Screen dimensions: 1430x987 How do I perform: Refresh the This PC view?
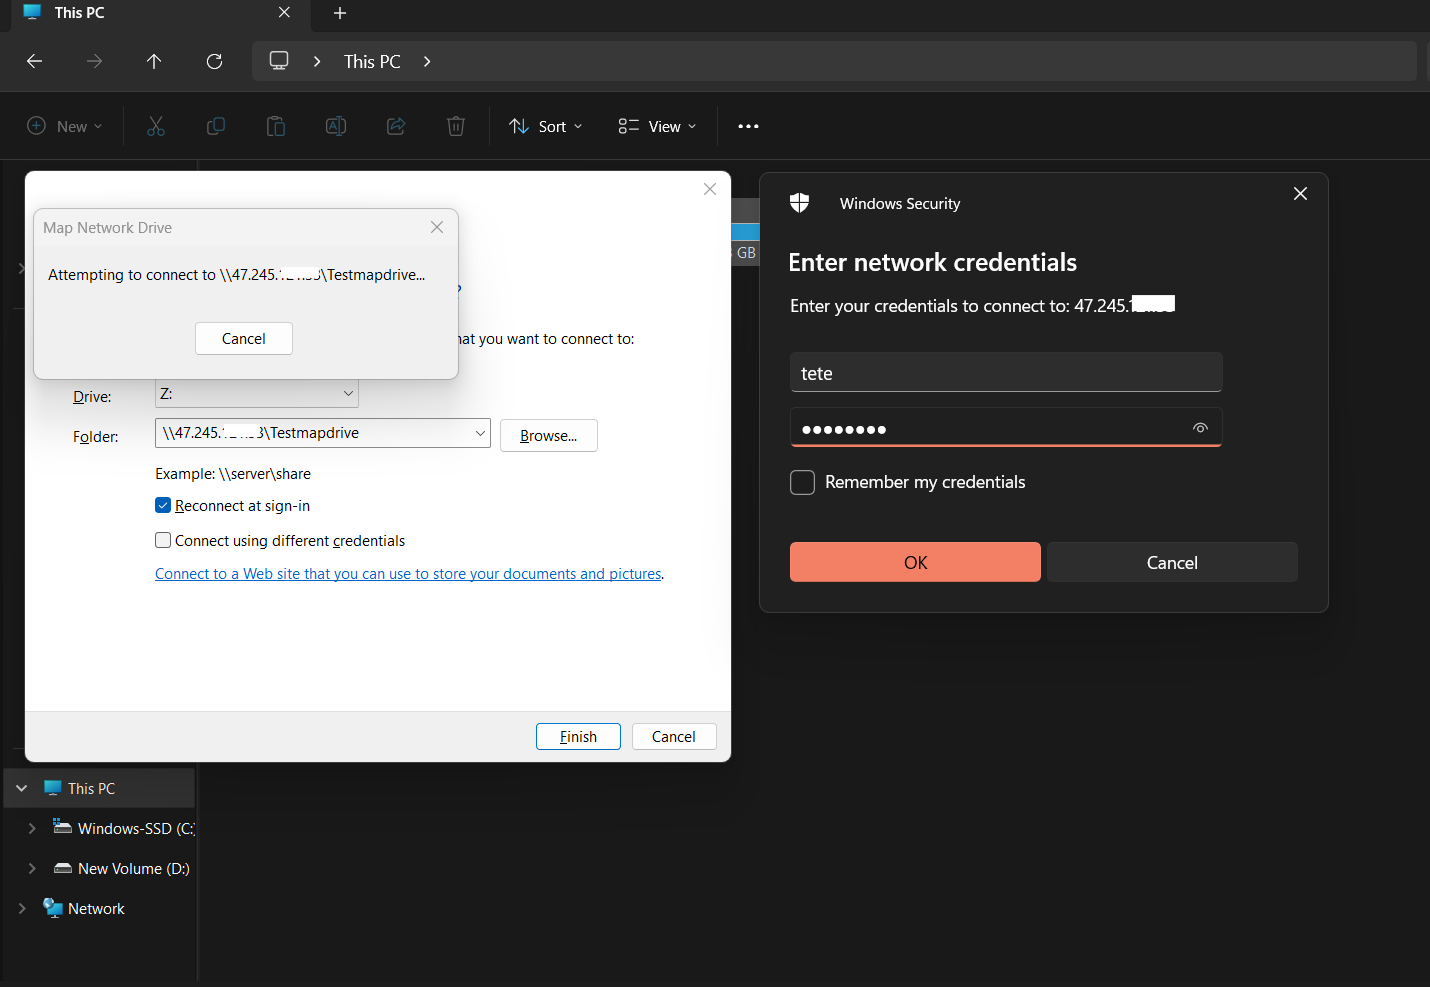tap(214, 61)
